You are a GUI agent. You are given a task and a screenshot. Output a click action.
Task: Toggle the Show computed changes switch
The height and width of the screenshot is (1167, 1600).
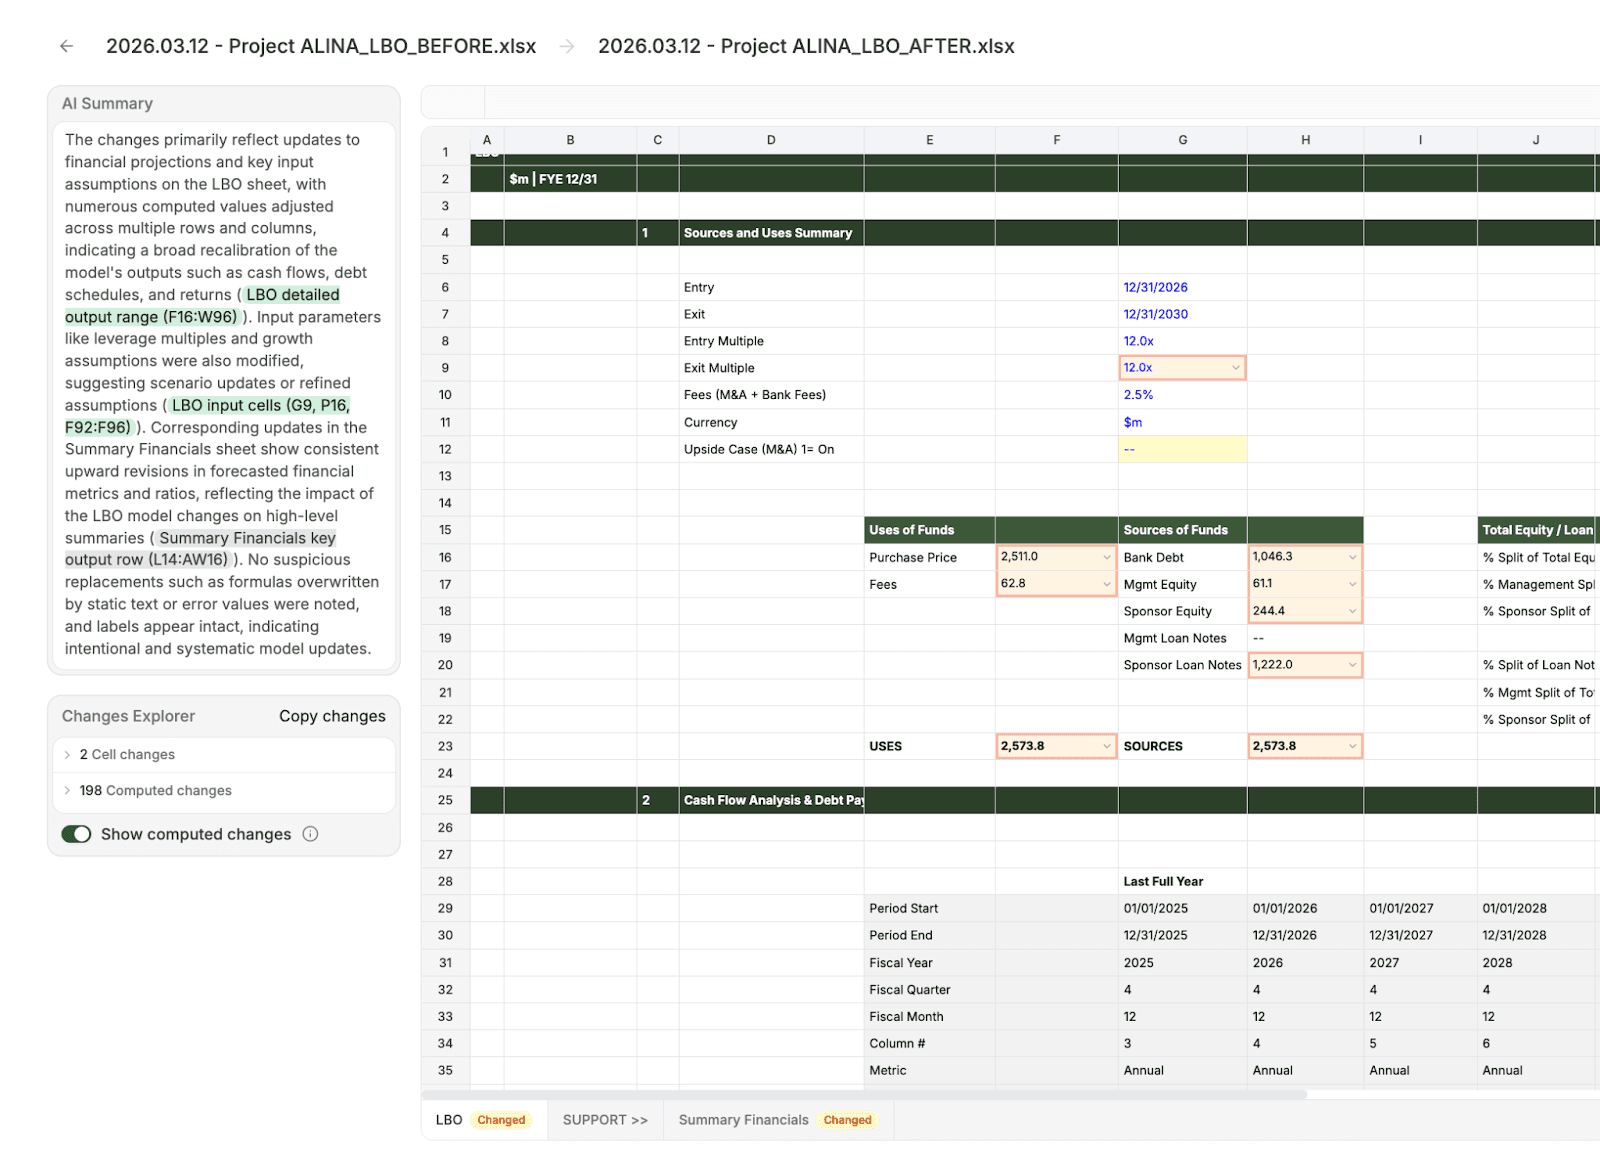tap(76, 834)
